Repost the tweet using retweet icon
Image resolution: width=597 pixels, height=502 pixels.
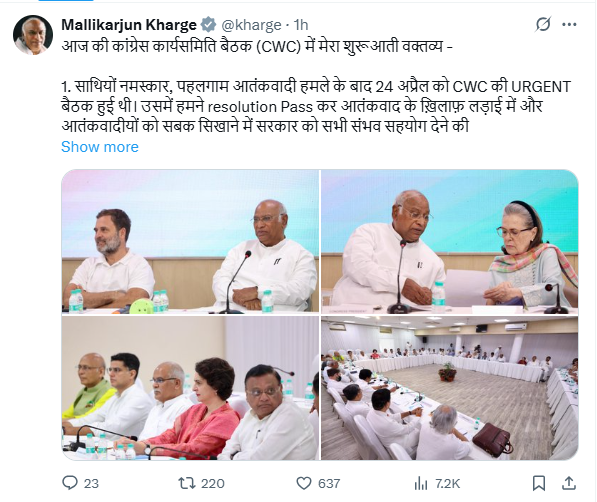click(x=187, y=483)
